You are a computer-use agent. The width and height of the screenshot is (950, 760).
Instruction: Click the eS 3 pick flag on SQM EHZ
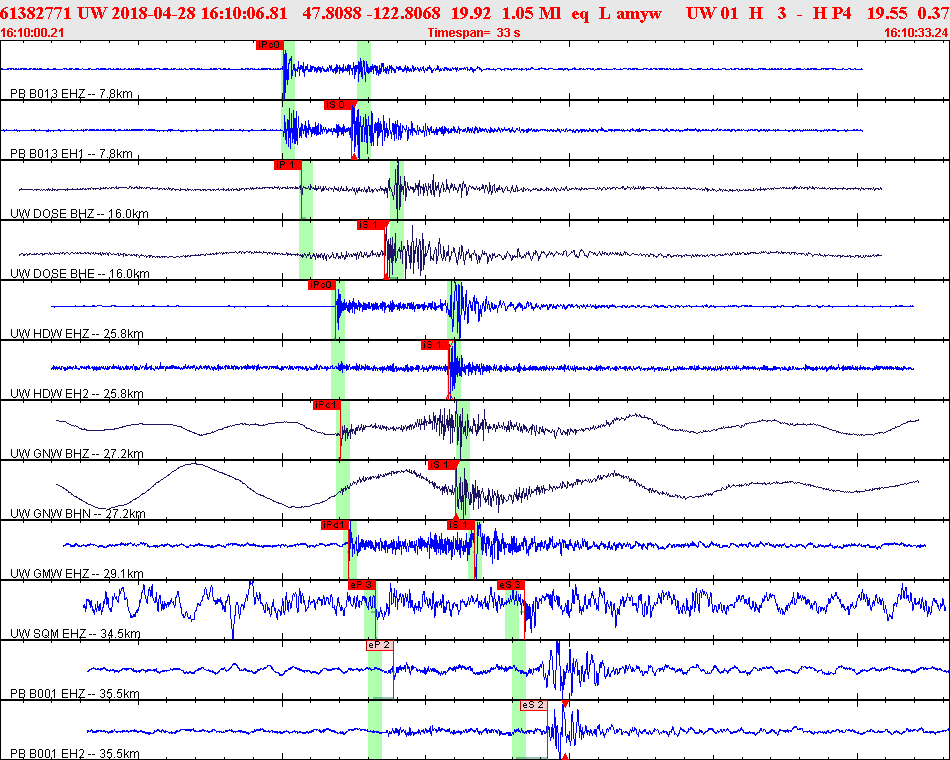click(x=510, y=585)
